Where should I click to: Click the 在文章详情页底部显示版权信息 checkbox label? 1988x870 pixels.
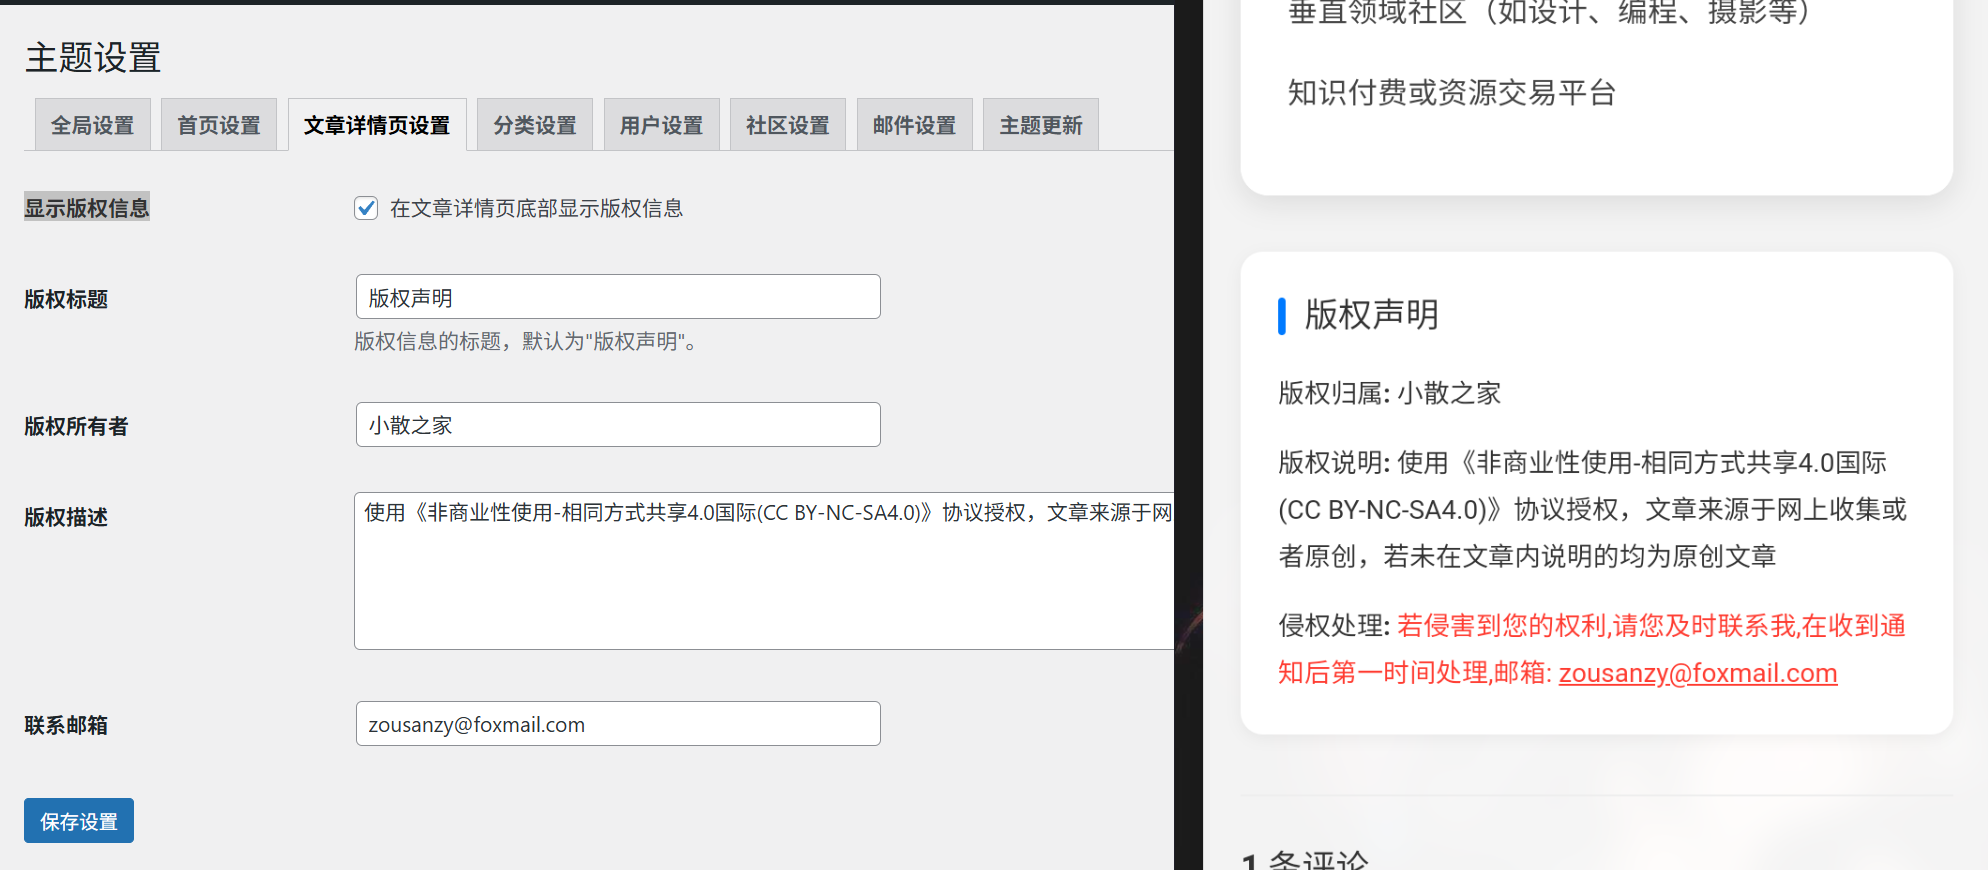click(x=536, y=208)
